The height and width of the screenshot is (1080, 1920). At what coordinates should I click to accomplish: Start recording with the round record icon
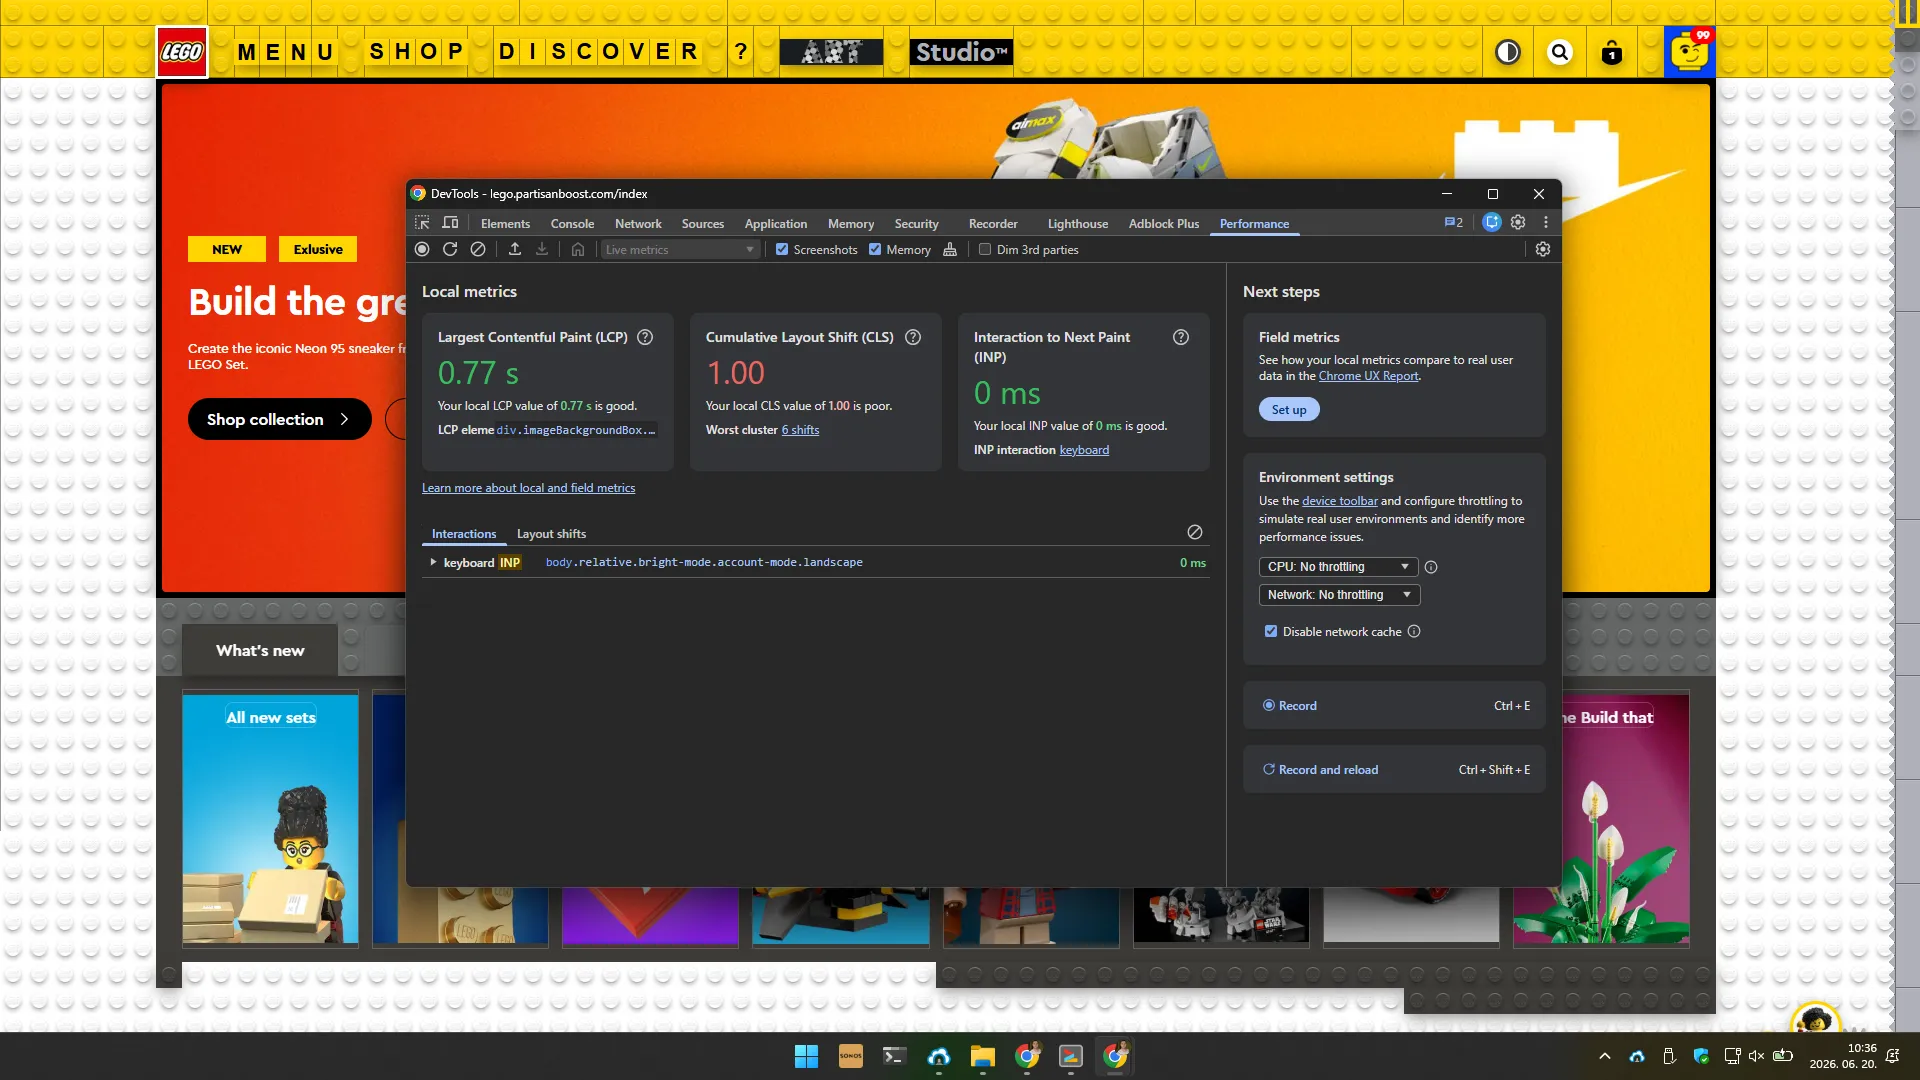422,249
